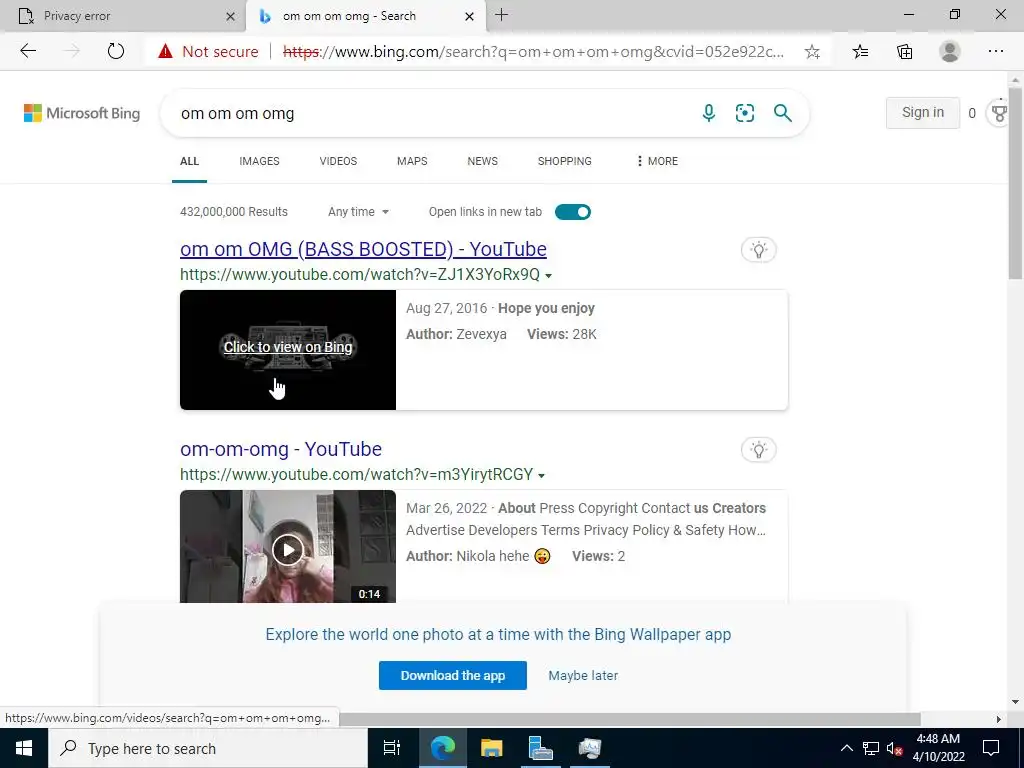Switch to the Privacy error browser tab
The height and width of the screenshot is (768, 1024).
[122, 16]
